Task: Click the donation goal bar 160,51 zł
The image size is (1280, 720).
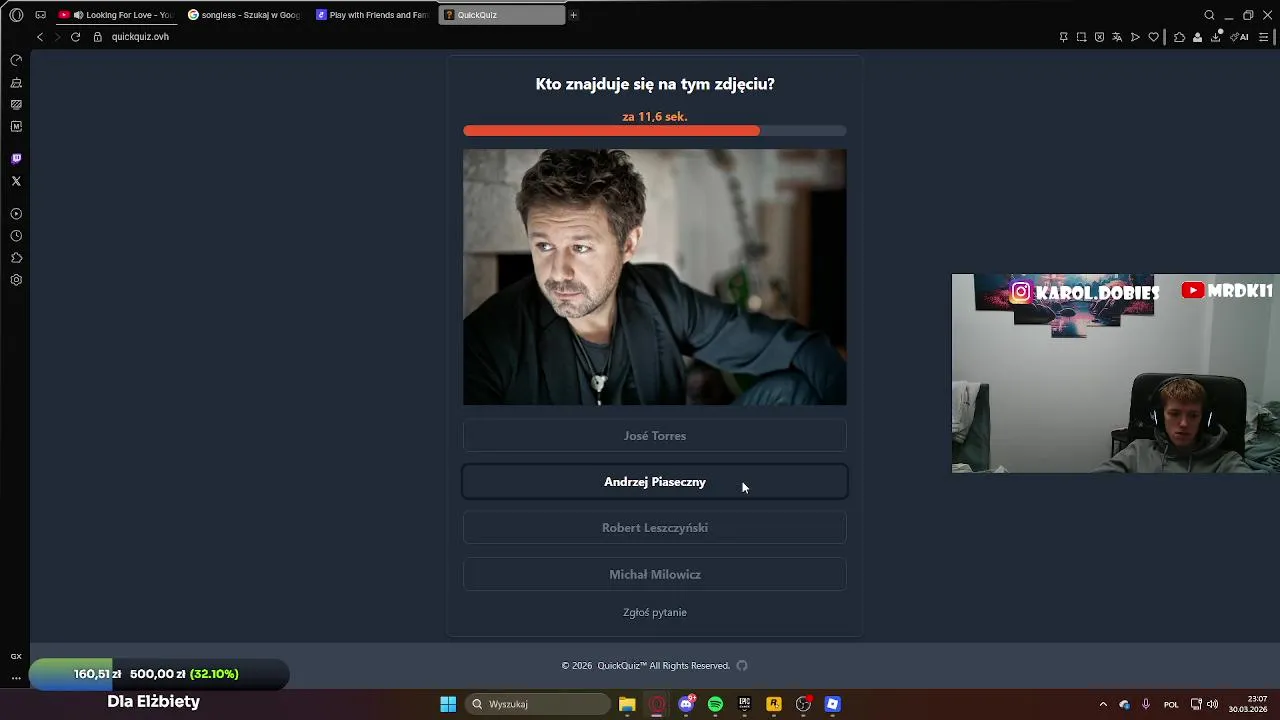Action: (x=160, y=674)
